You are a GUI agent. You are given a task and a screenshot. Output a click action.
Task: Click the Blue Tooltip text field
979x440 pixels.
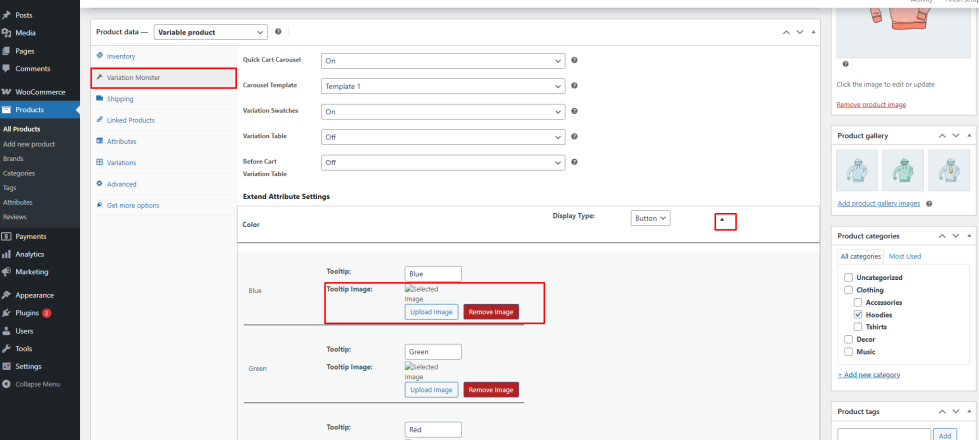[433, 273]
